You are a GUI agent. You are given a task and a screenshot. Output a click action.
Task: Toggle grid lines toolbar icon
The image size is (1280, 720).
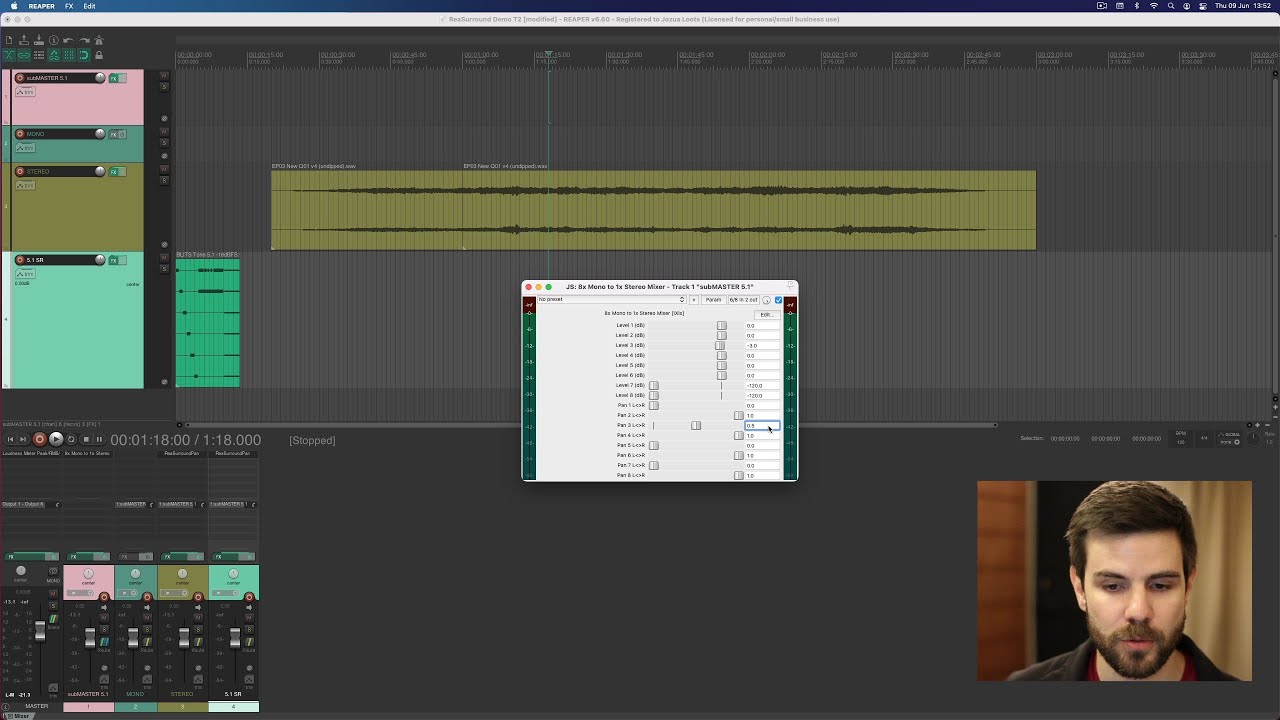tap(69, 55)
